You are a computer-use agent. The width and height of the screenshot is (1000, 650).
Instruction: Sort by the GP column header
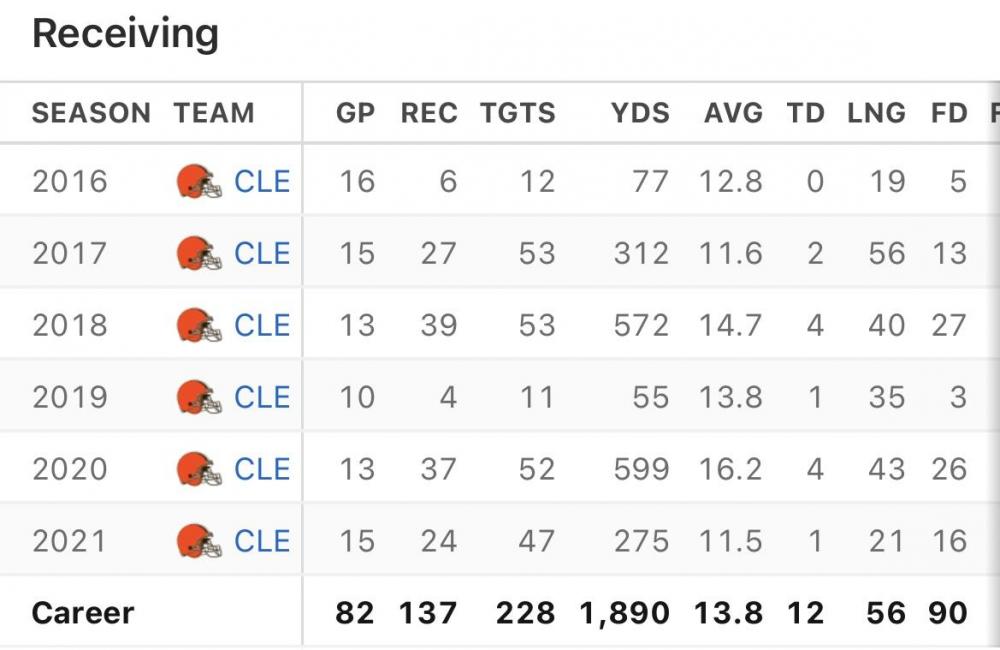pyautogui.click(x=355, y=113)
